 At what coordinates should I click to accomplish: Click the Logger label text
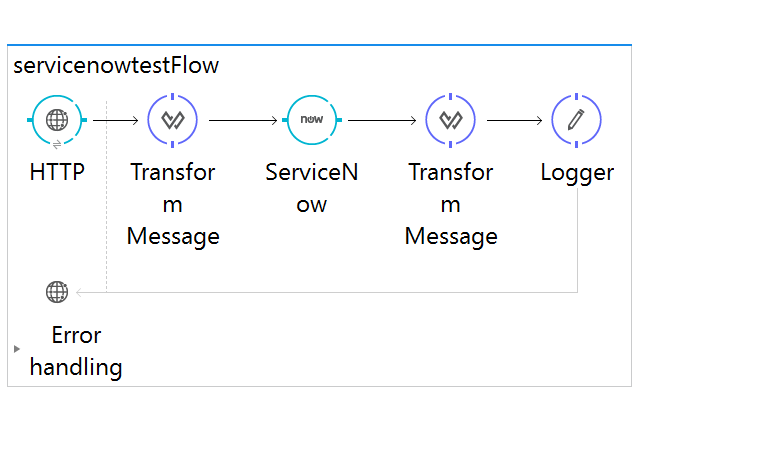577,172
